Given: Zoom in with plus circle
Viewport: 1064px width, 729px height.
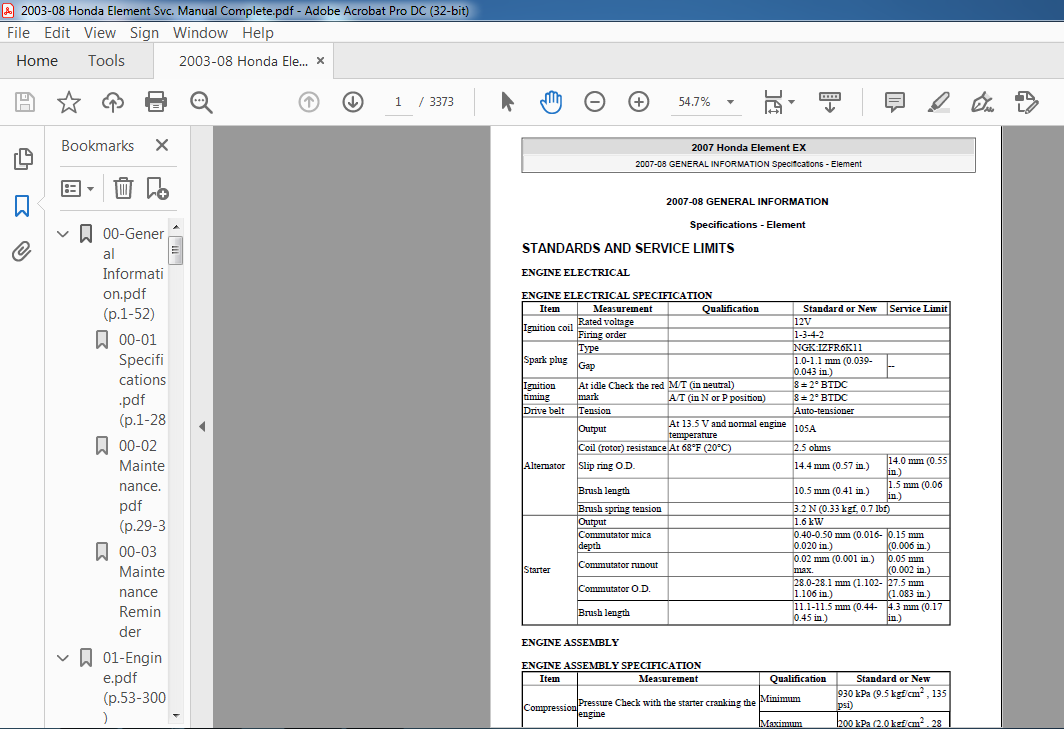Looking at the screenshot, I should tap(639, 102).
